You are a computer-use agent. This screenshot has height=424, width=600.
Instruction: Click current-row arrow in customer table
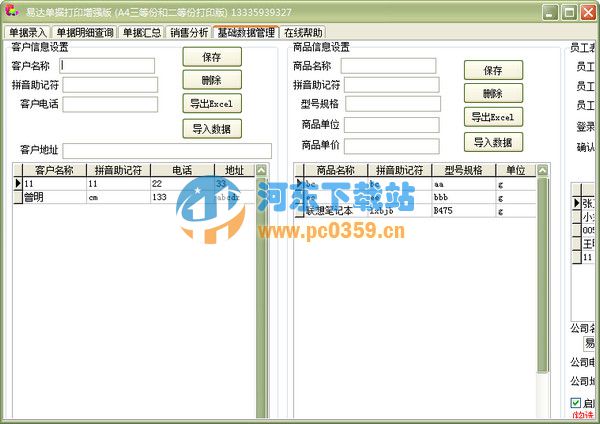coord(18,184)
